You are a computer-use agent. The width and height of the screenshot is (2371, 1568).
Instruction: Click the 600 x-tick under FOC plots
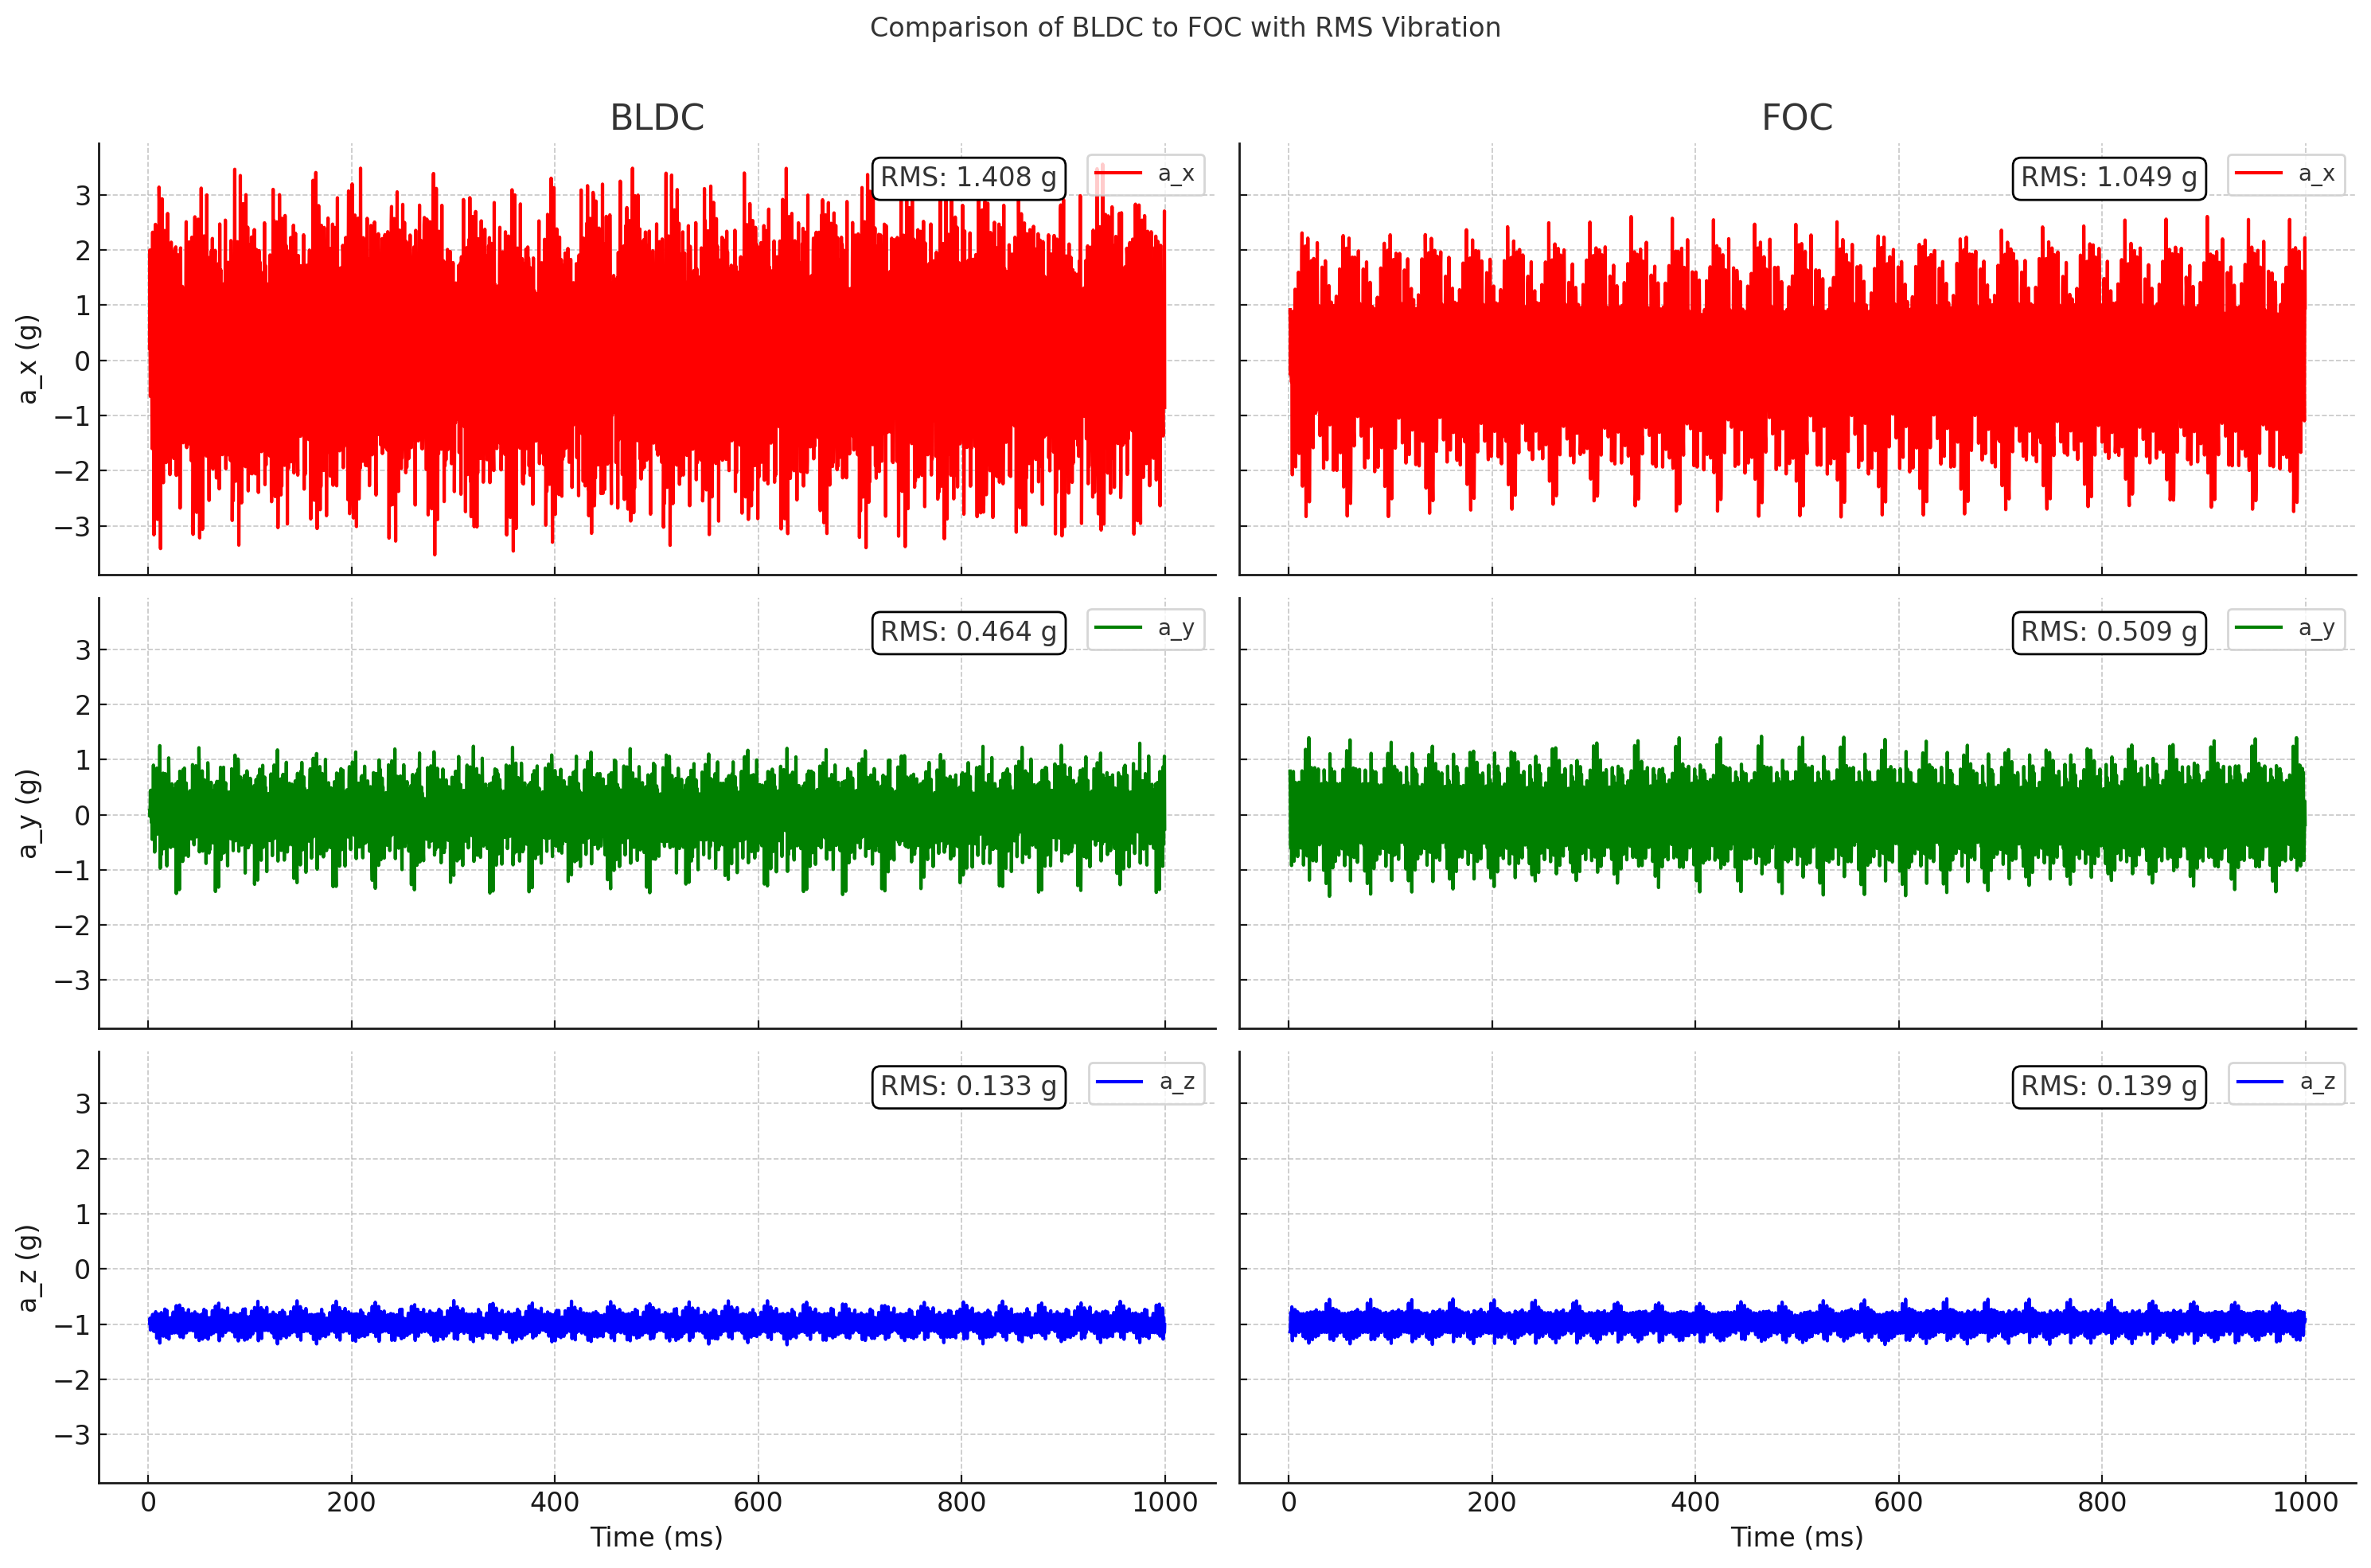[x=1899, y=1502]
